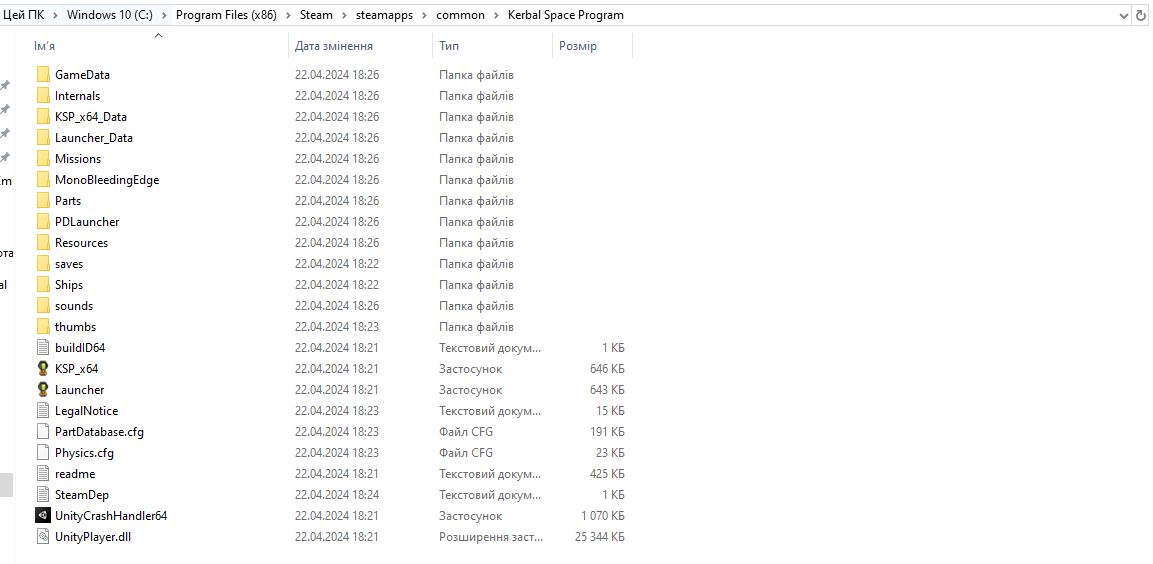Screen dimensions: 1153x564
Task: Click the 191 КБ size value
Action: click(607, 432)
